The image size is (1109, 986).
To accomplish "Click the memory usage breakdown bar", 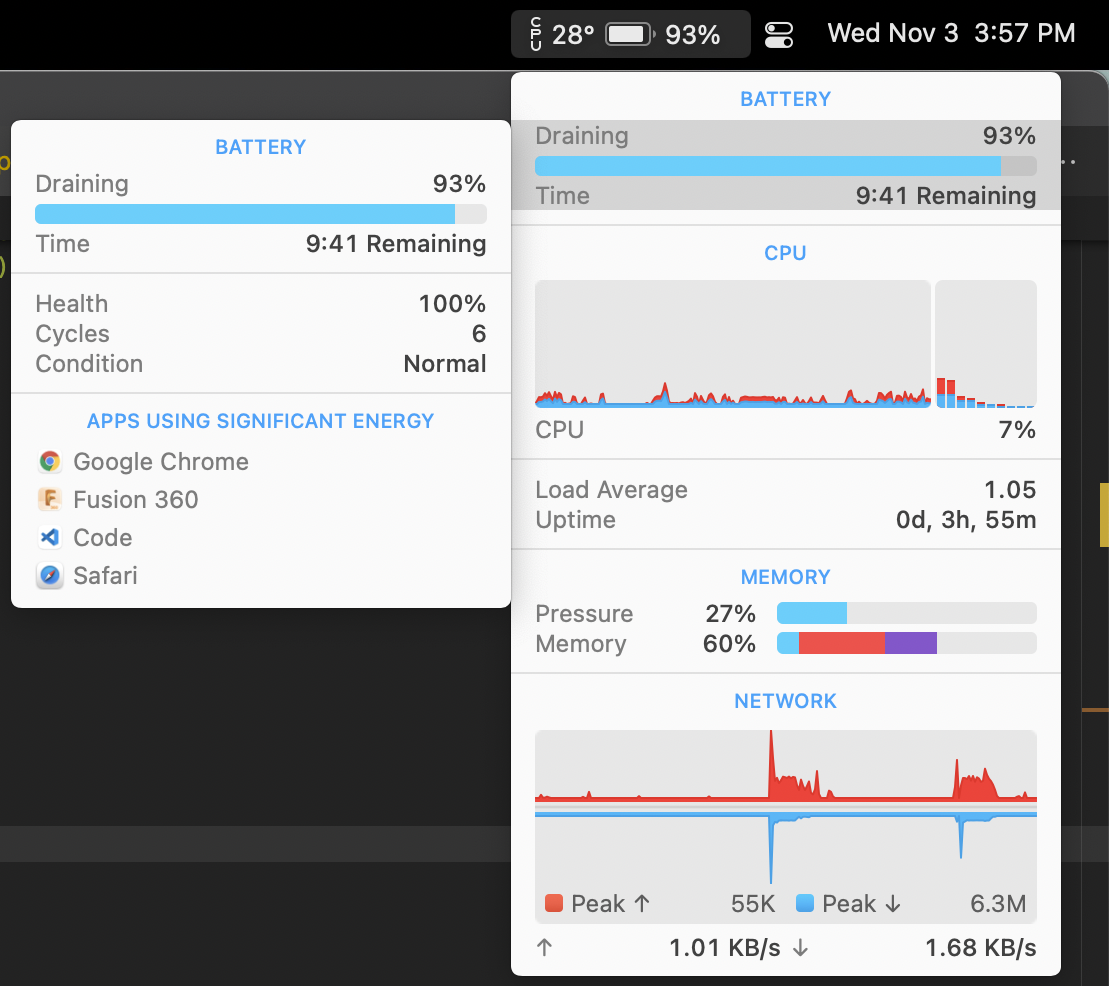I will tap(906, 643).
